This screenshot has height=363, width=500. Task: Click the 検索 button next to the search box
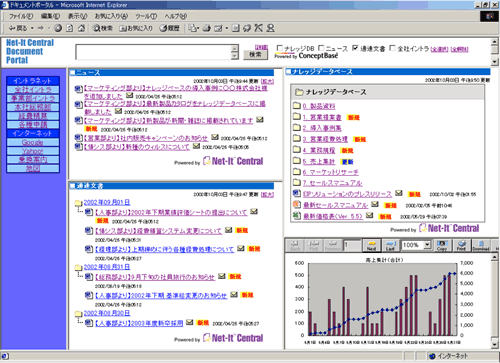255,54
